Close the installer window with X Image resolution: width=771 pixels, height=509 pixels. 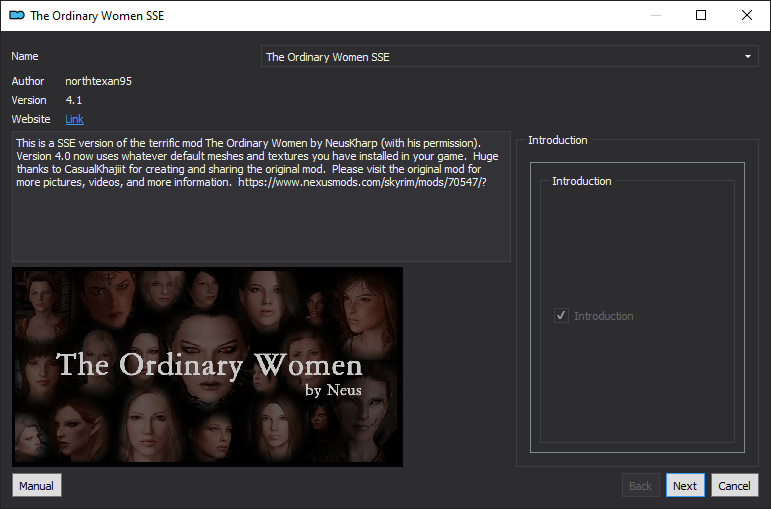pos(746,15)
